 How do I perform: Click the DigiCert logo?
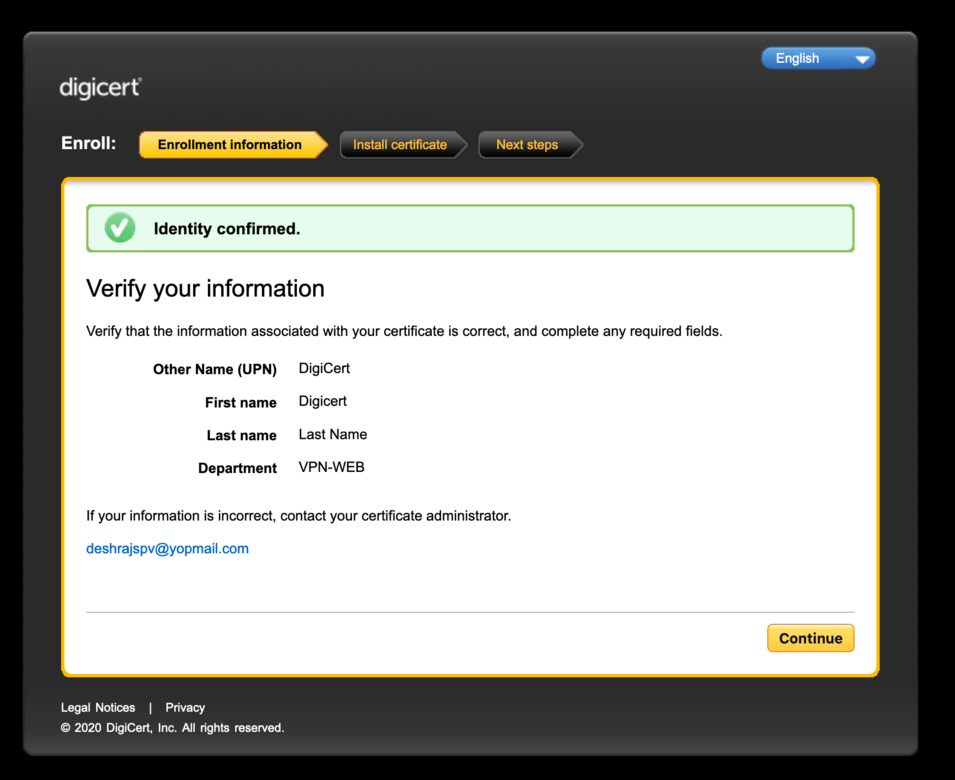[100, 88]
